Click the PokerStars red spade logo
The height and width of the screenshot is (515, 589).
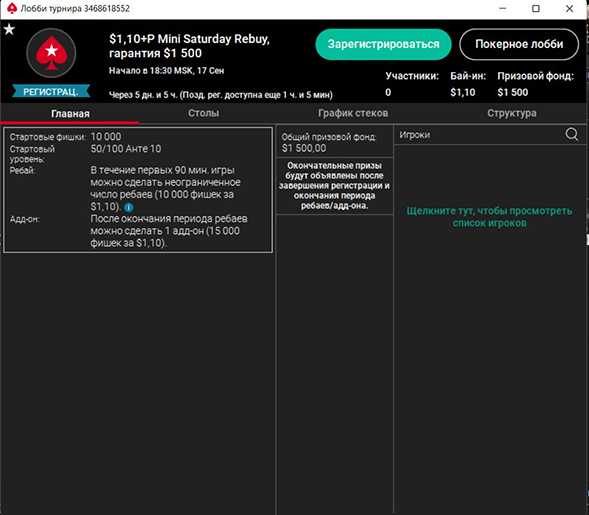coord(51,53)
